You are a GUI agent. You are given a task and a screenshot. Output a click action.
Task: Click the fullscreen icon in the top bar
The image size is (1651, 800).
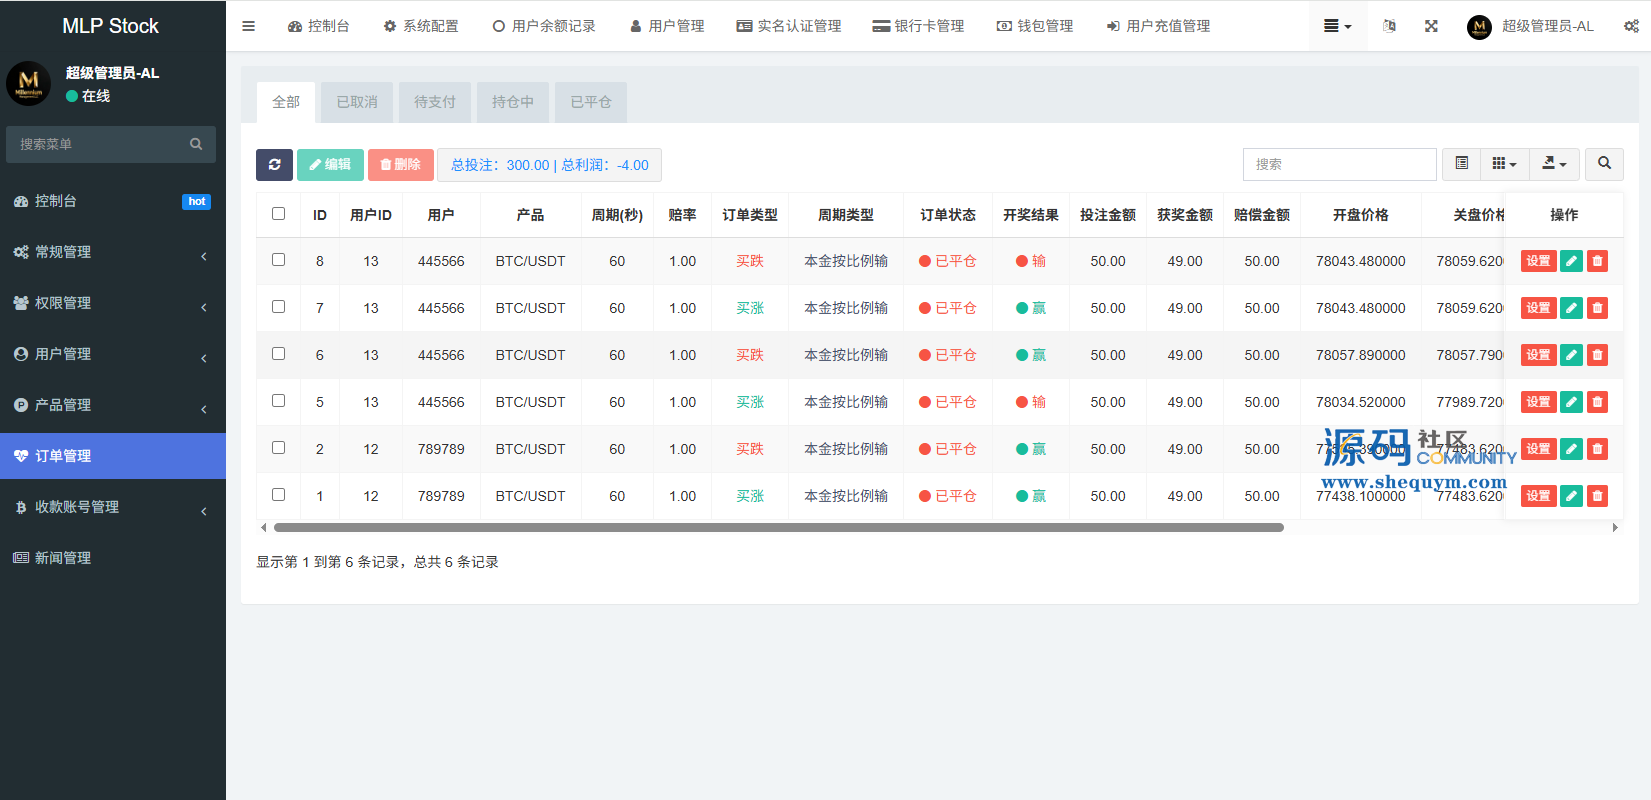click(1431, 26)
